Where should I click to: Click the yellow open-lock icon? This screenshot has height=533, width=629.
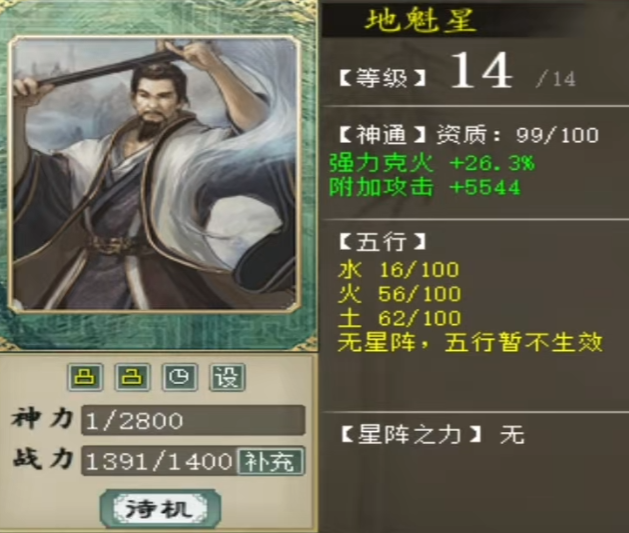pyautogui.click(x=132, y=377)
